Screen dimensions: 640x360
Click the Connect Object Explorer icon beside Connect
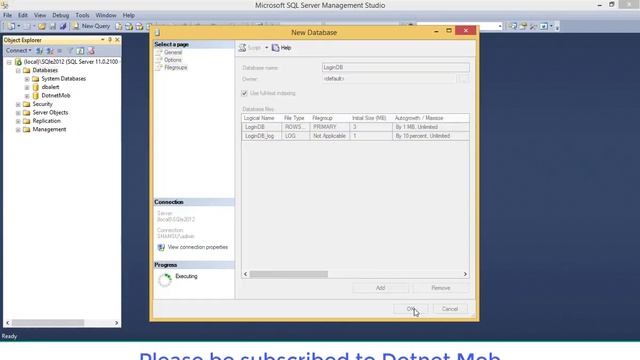click(40, 51)
